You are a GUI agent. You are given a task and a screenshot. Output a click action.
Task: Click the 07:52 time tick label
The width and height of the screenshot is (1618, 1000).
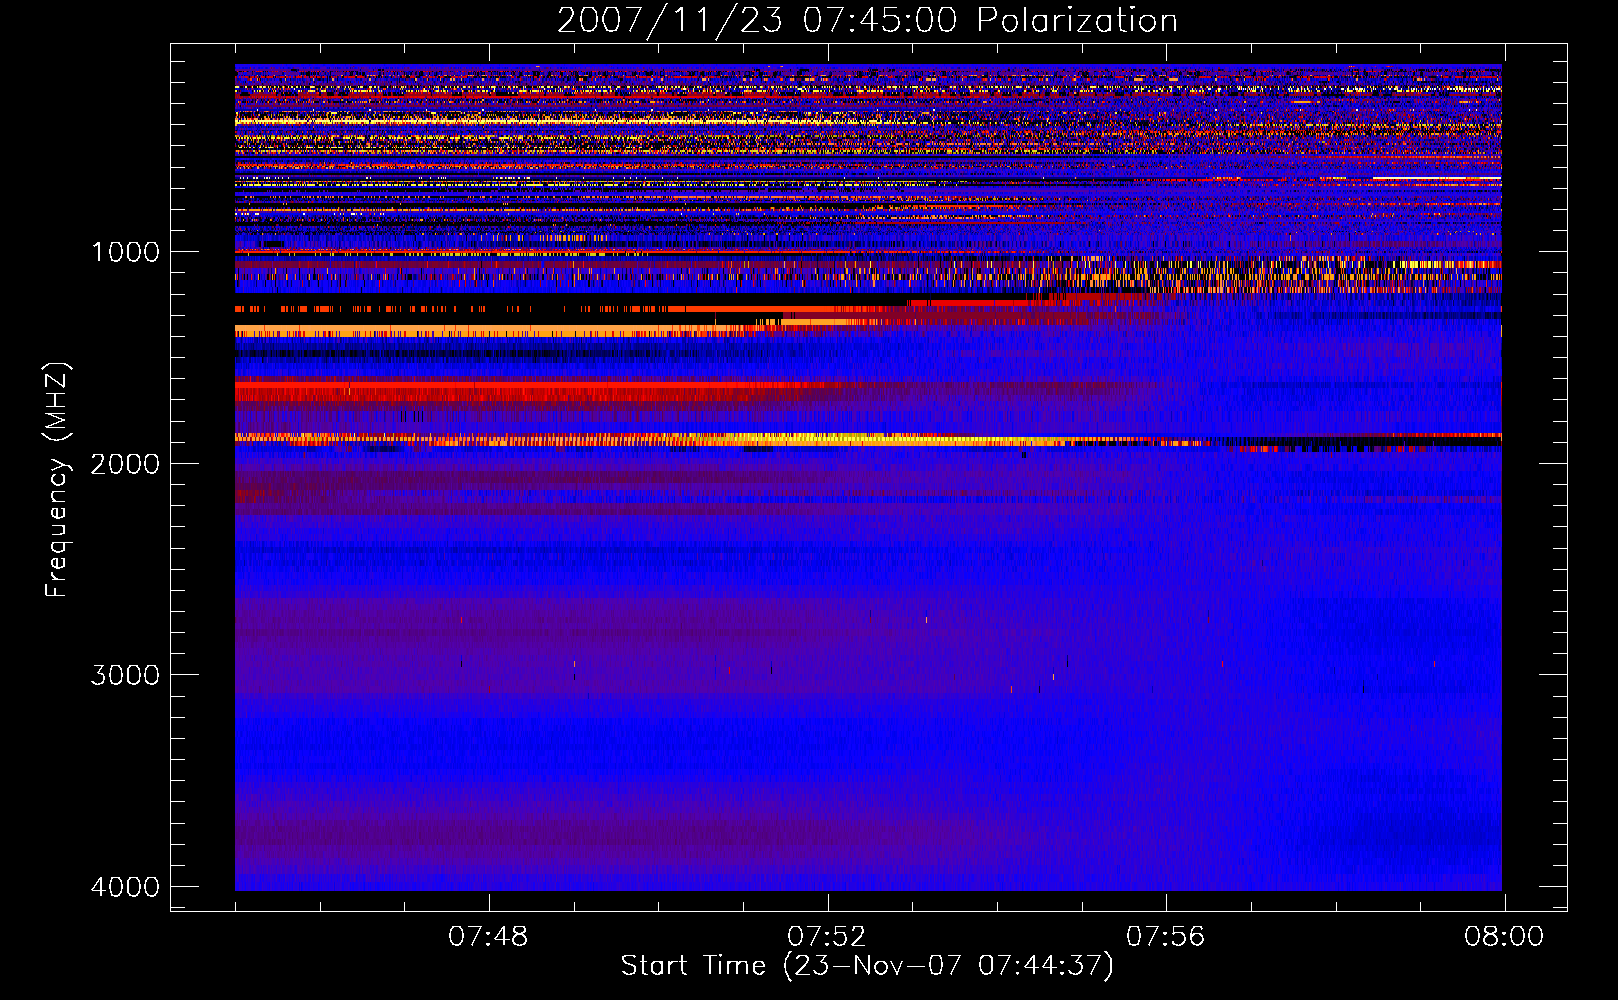827,937
